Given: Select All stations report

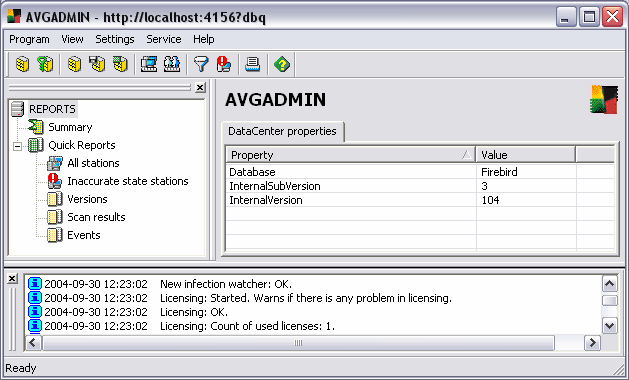Looking at the screenshot, I should click(x=93, y=163).
